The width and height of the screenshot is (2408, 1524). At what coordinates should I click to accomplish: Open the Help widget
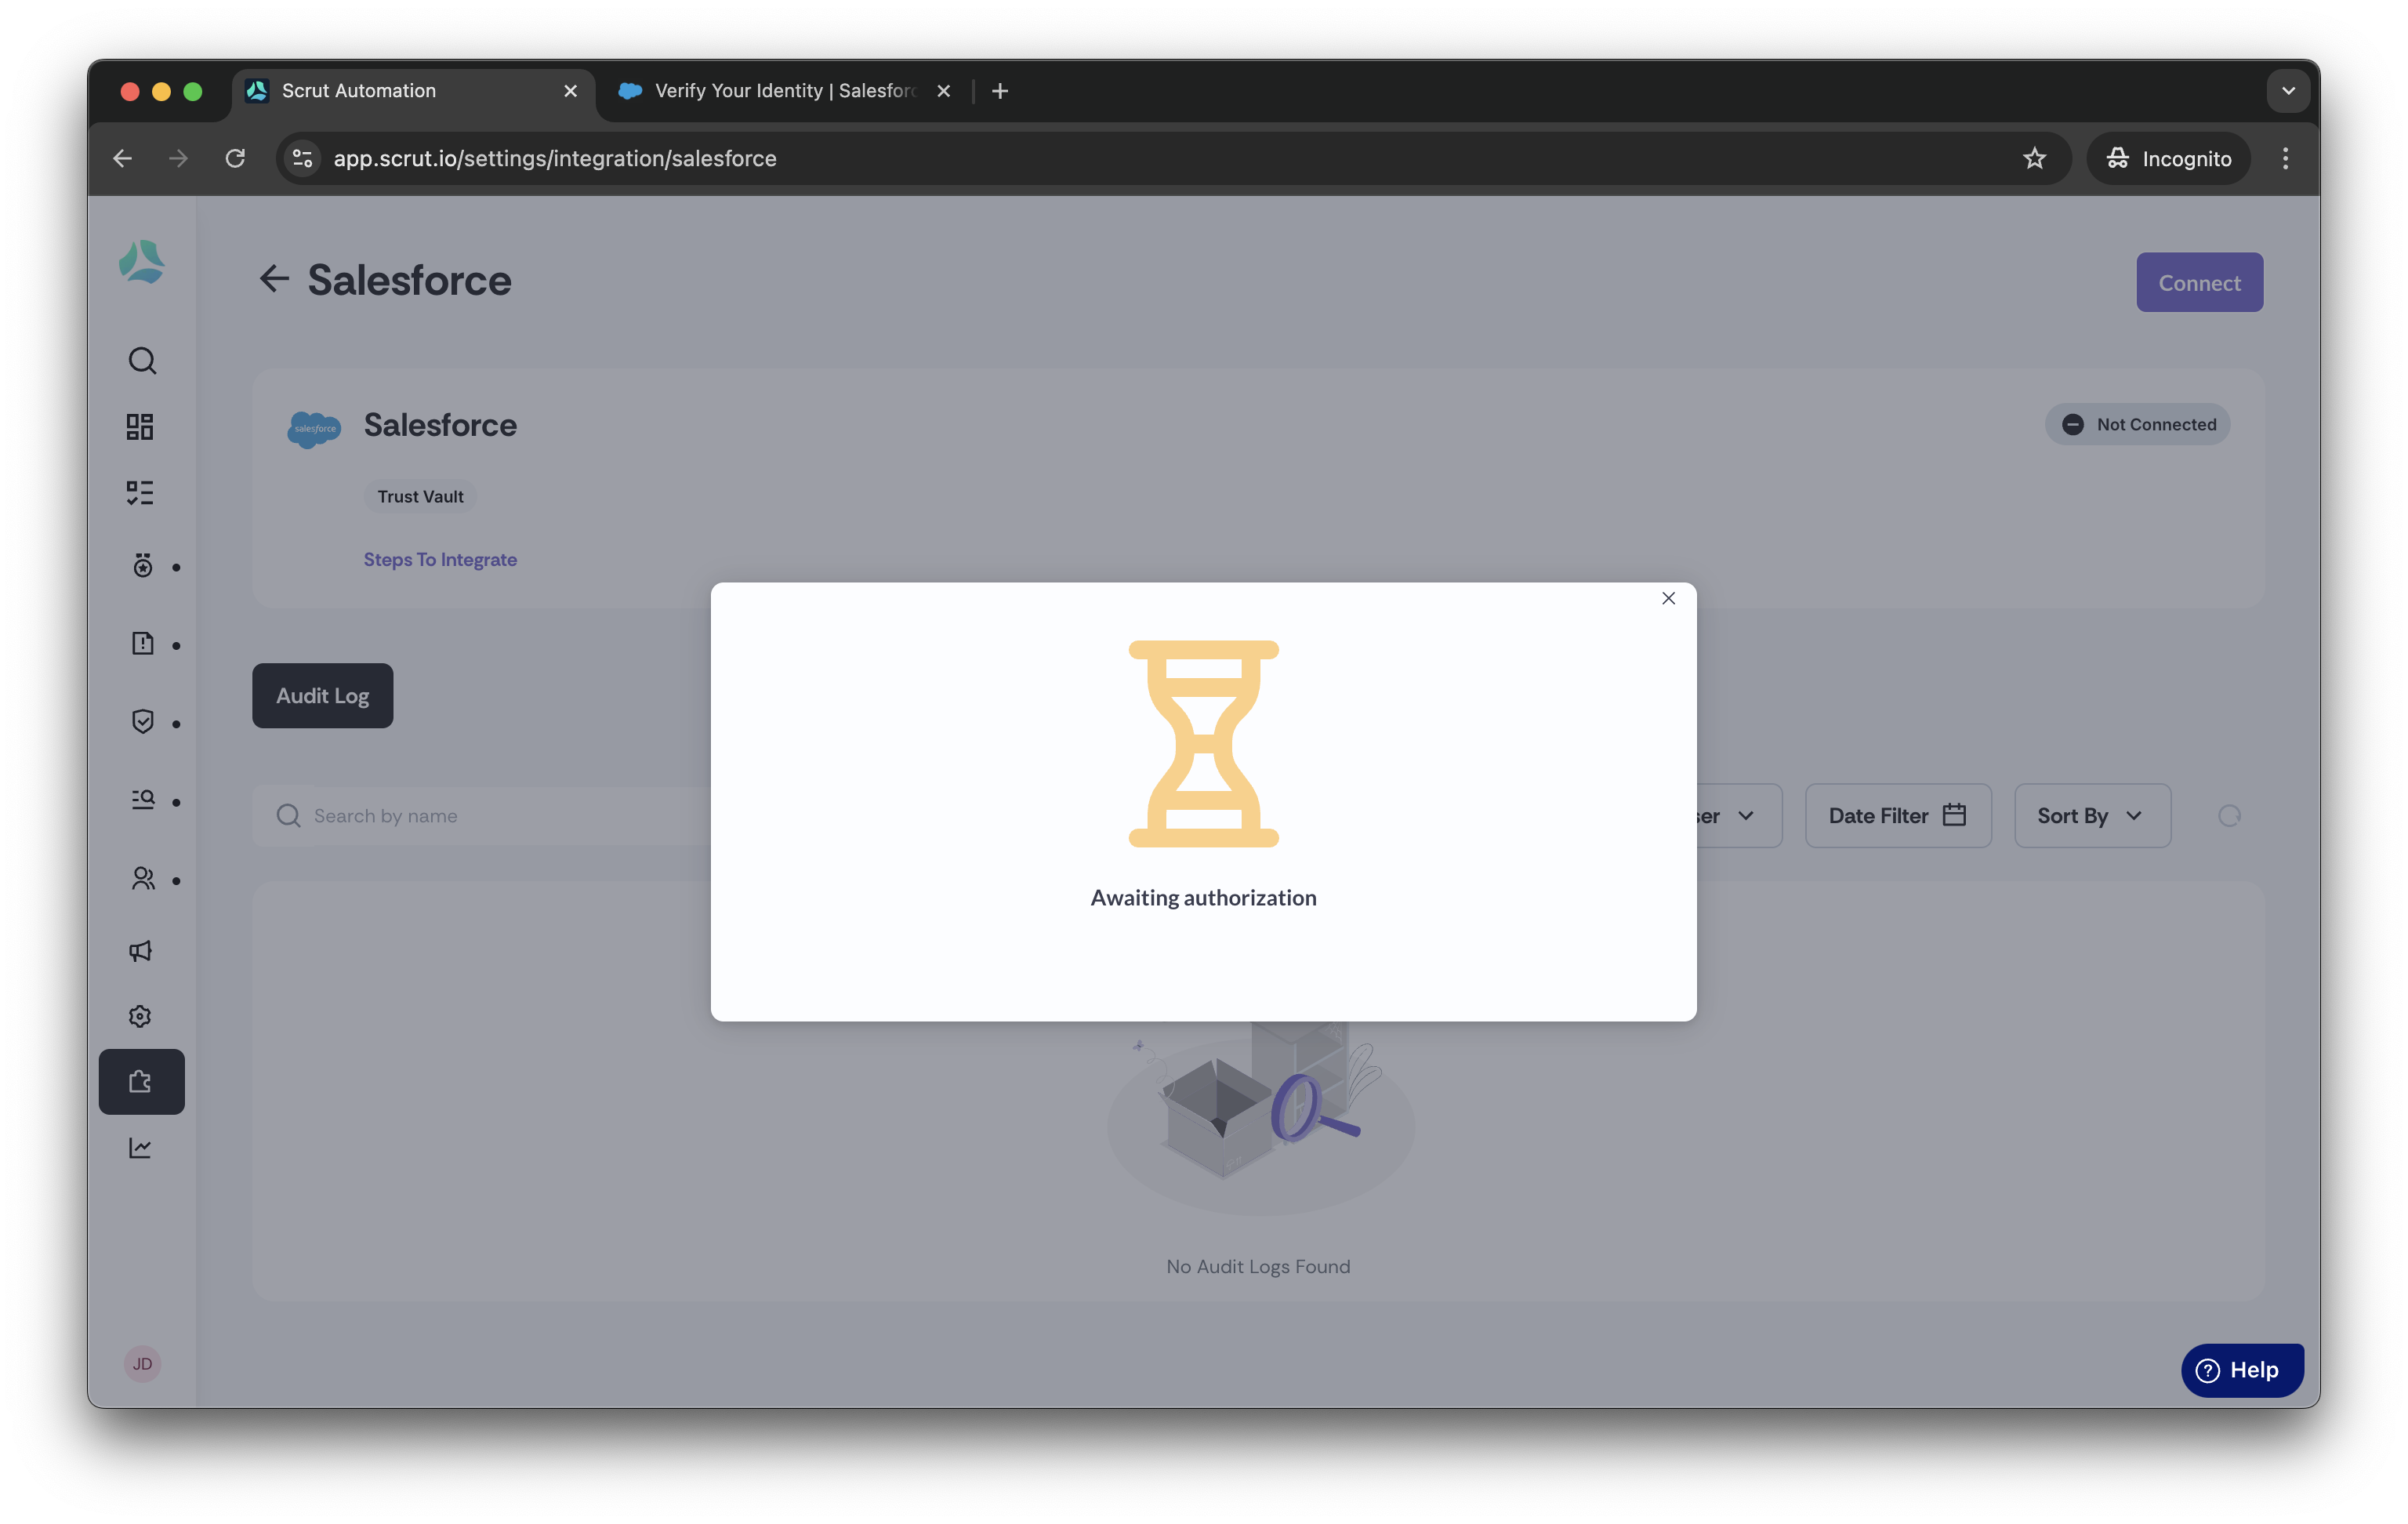click(x=2242, y=1371)
